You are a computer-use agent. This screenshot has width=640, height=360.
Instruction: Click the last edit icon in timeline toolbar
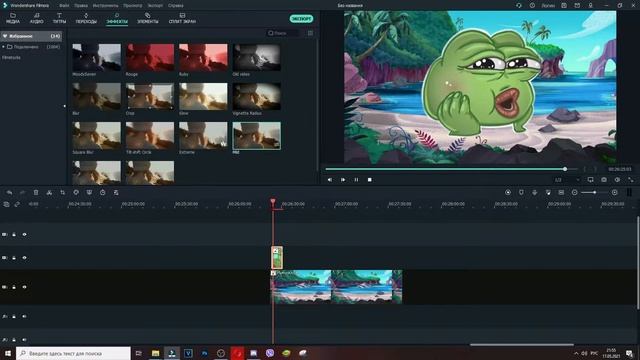tap(116, 192)
